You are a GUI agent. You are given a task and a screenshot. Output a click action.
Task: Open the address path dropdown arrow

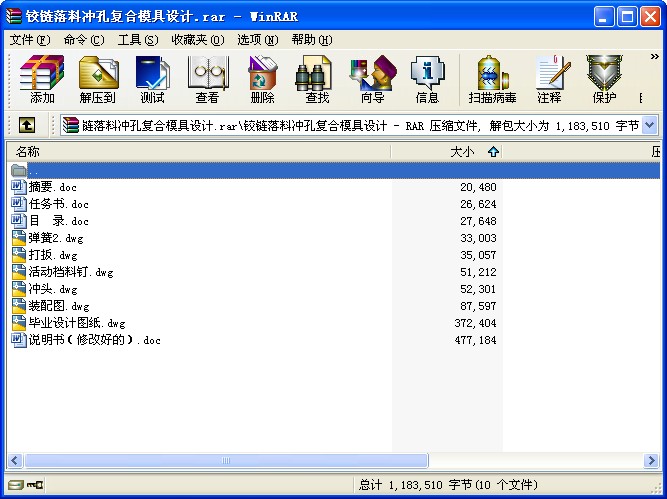tap(650, 125)
